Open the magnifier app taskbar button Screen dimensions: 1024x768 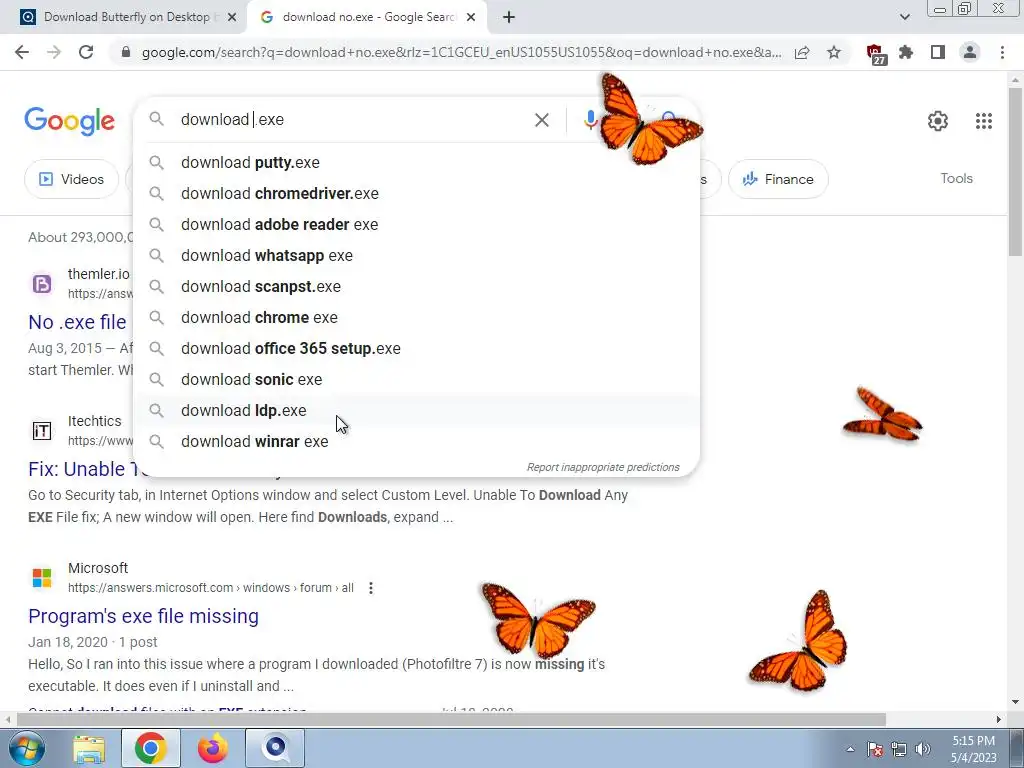coord(275,748)
